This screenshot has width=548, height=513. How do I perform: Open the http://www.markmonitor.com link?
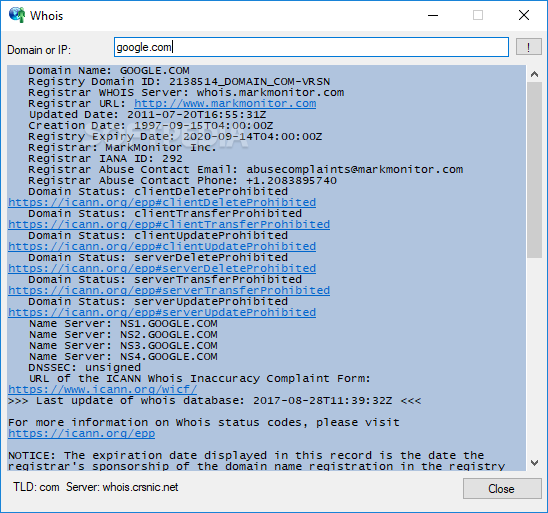(225, 103)
